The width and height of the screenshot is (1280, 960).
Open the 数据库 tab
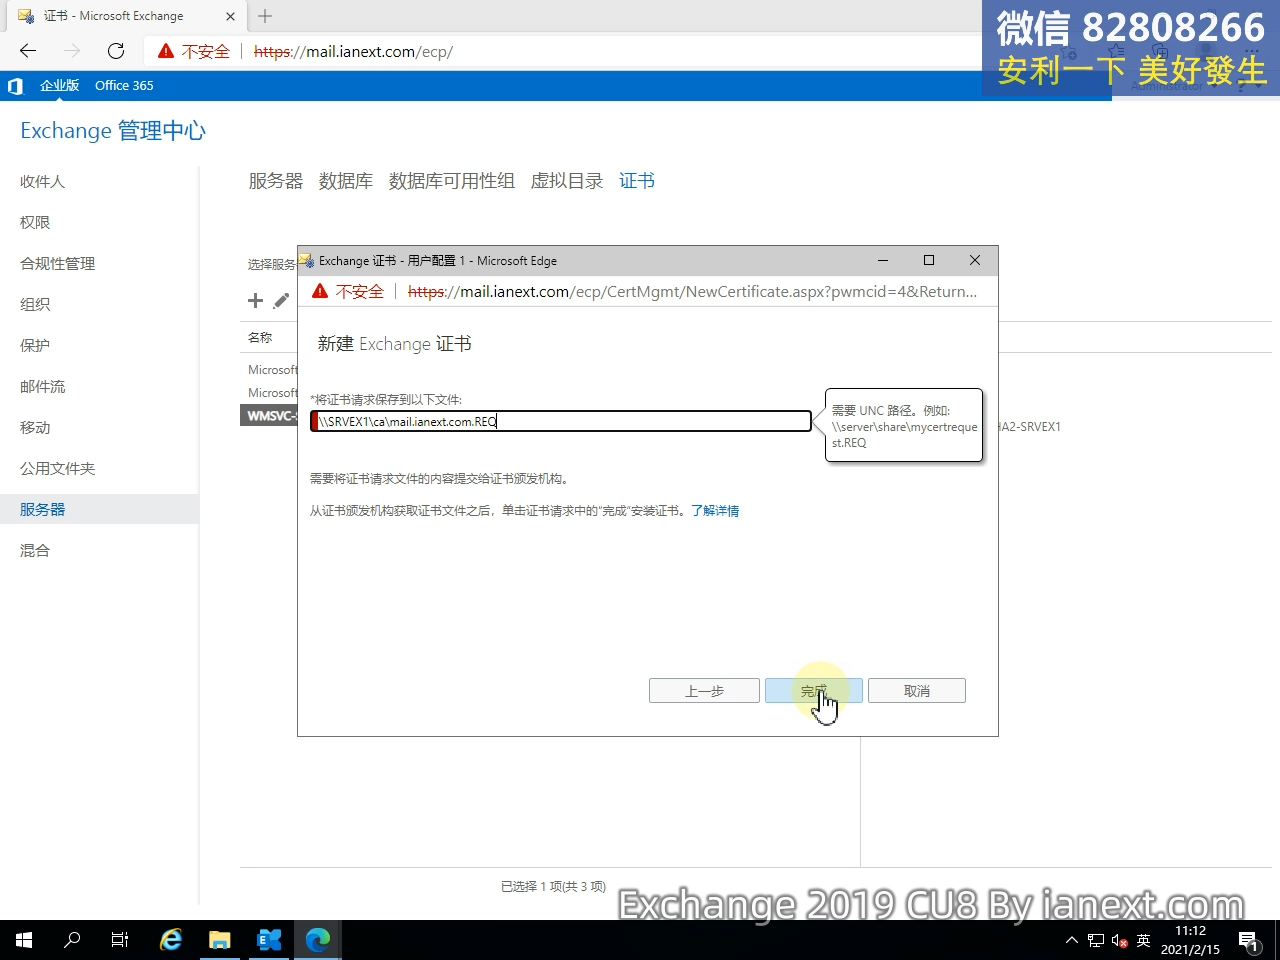(x=346, y=181)
